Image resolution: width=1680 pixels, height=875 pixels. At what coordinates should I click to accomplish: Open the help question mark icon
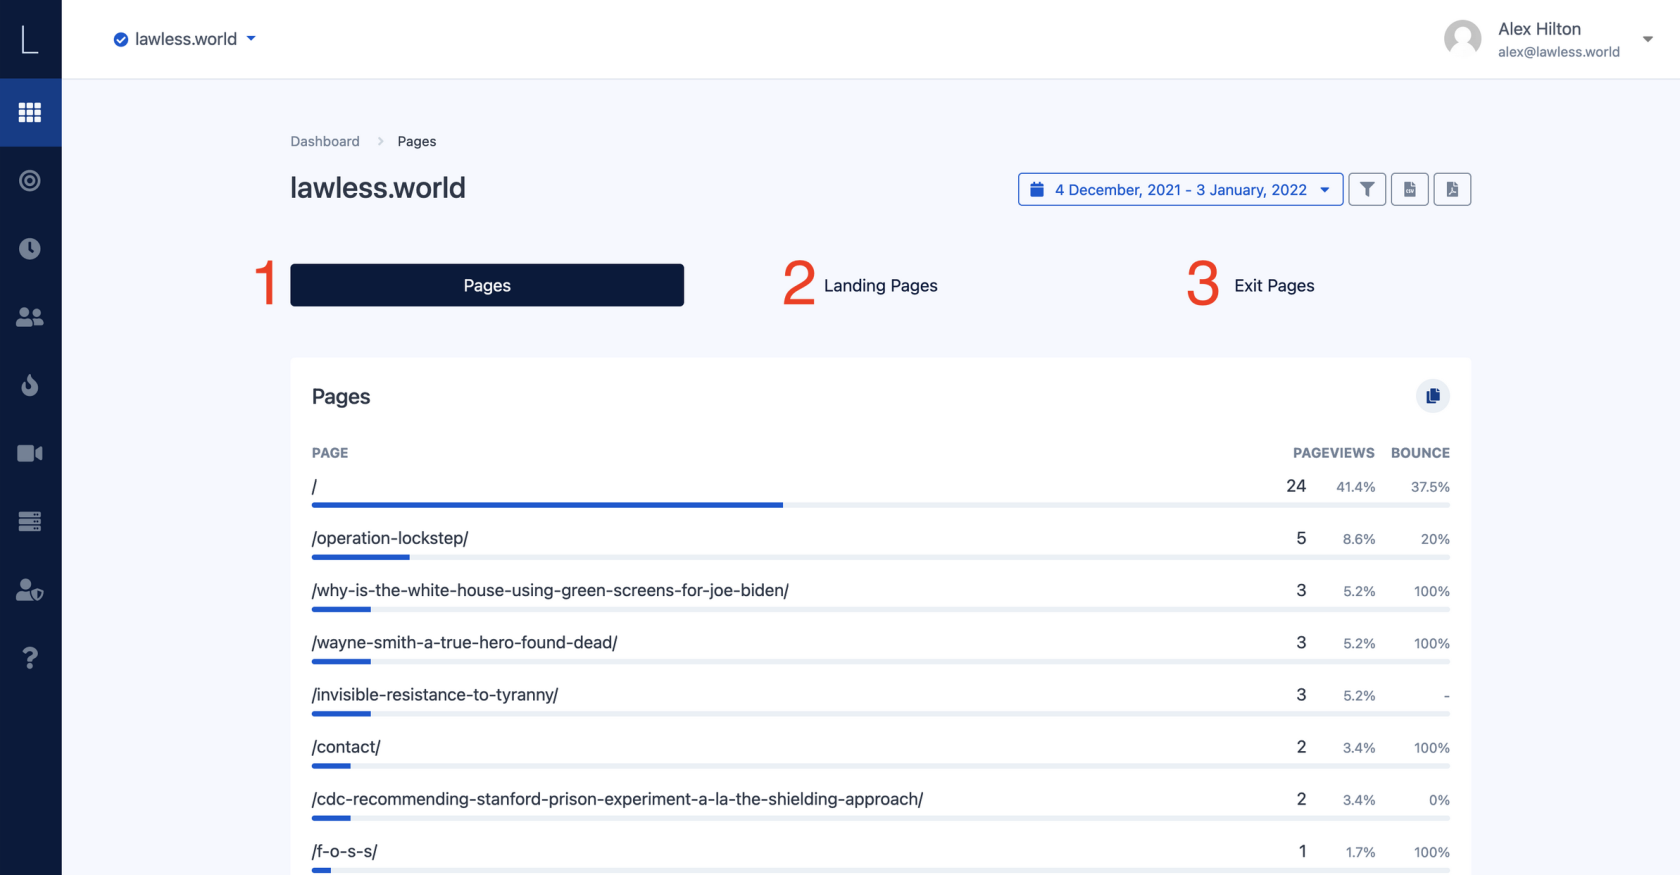pyautogui.click(x=30, y=658)
